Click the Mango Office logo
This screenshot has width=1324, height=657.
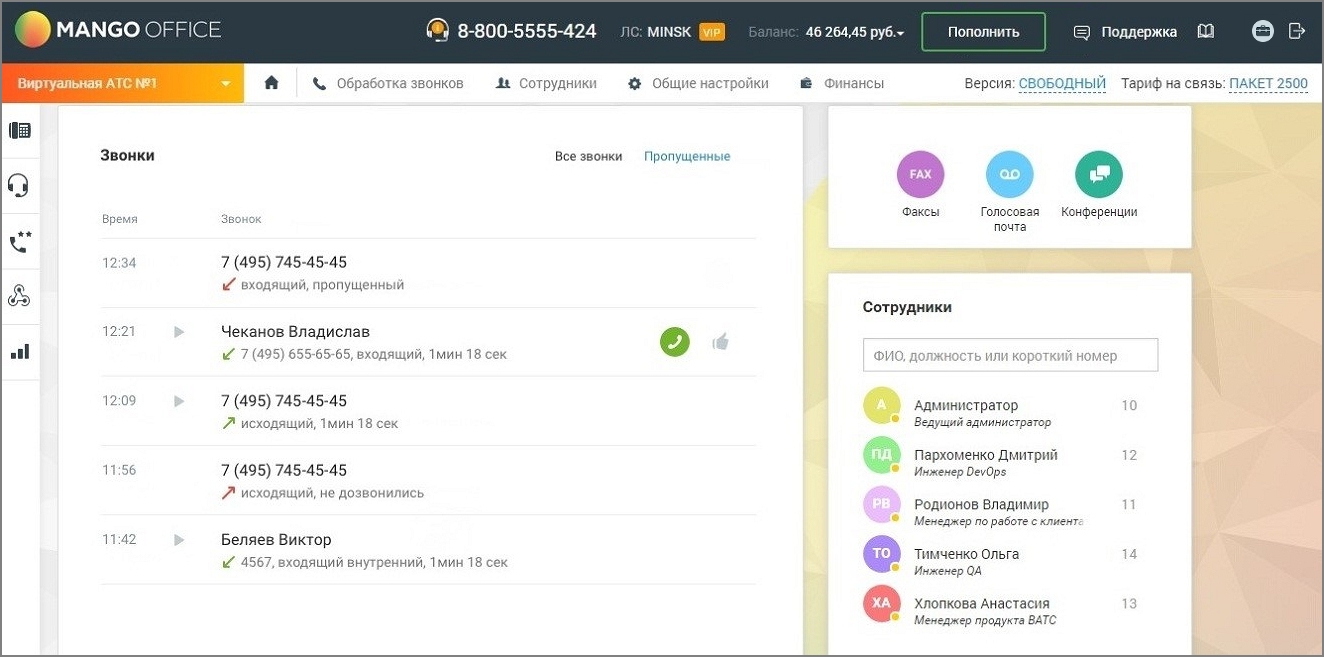click(118, 30)
